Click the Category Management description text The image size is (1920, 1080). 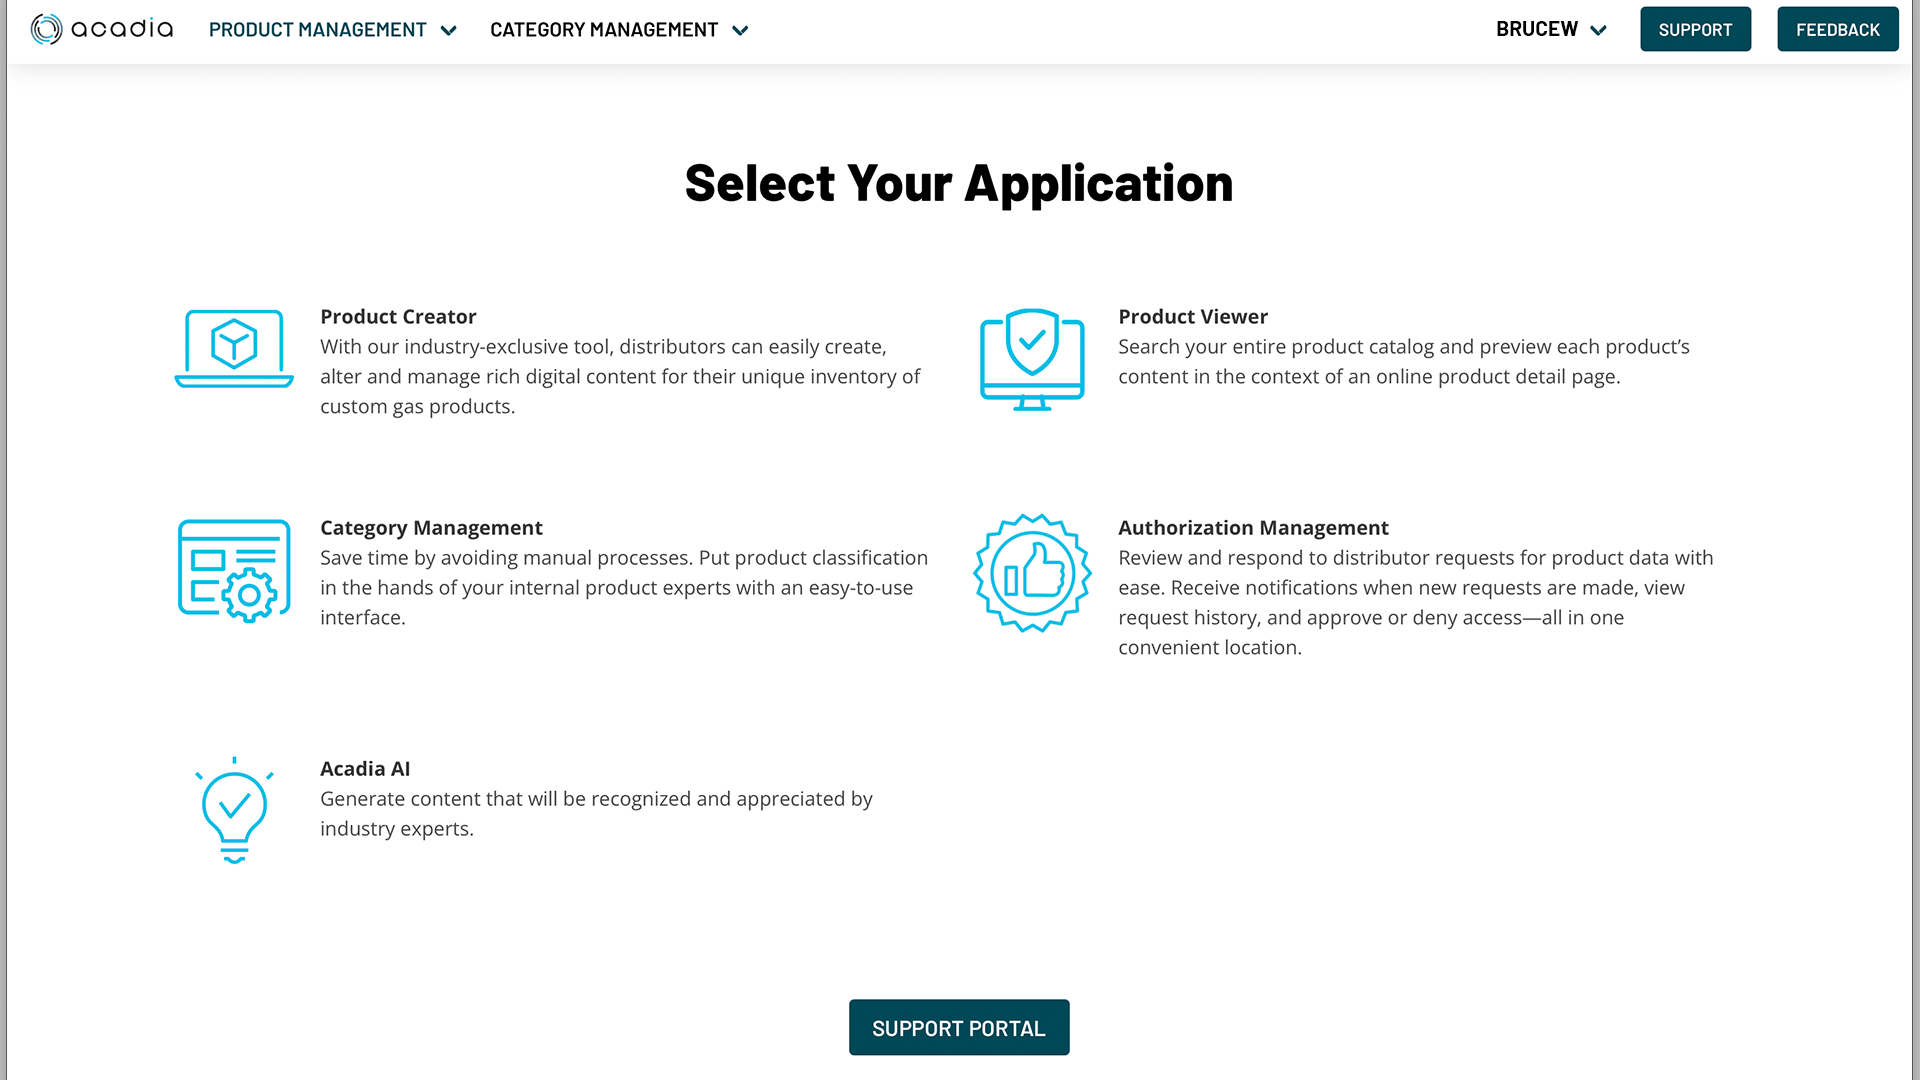(x=624, y=588)
